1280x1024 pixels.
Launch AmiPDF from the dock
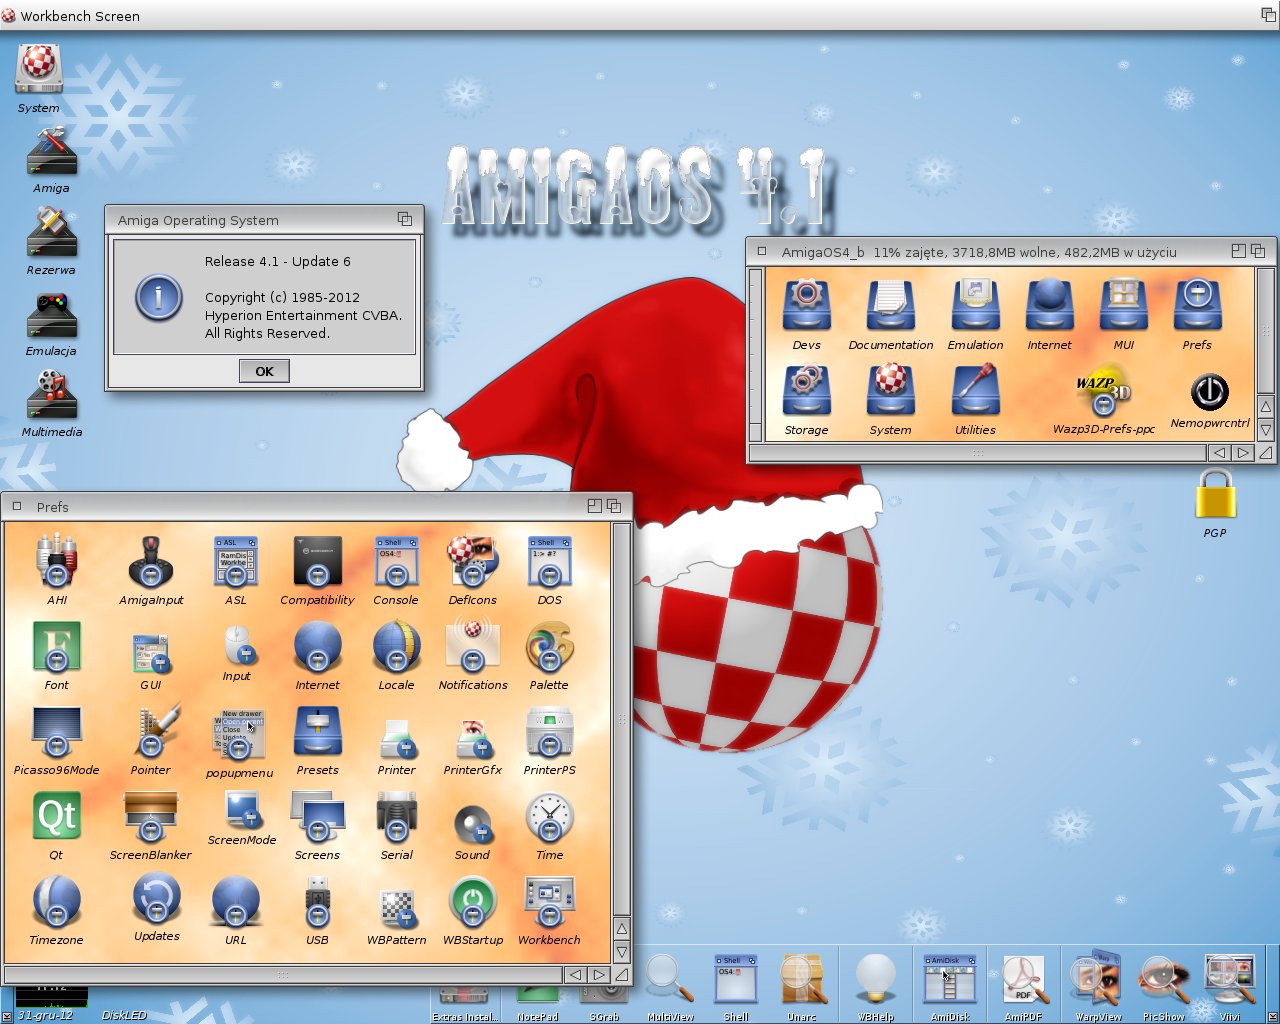(1023, 979)
